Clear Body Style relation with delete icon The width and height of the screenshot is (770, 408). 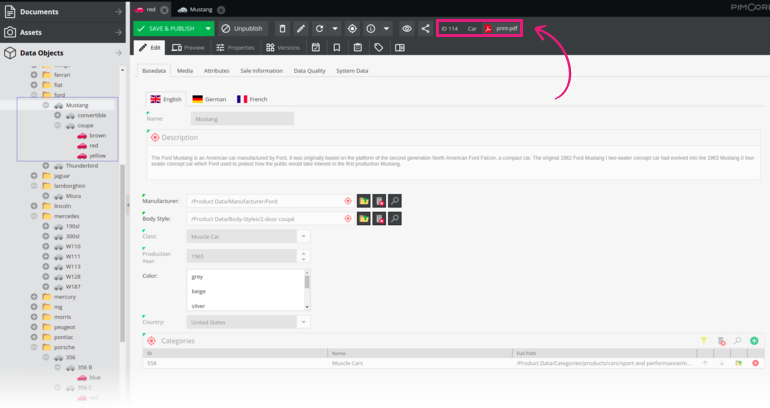click(x=379, y=218)
